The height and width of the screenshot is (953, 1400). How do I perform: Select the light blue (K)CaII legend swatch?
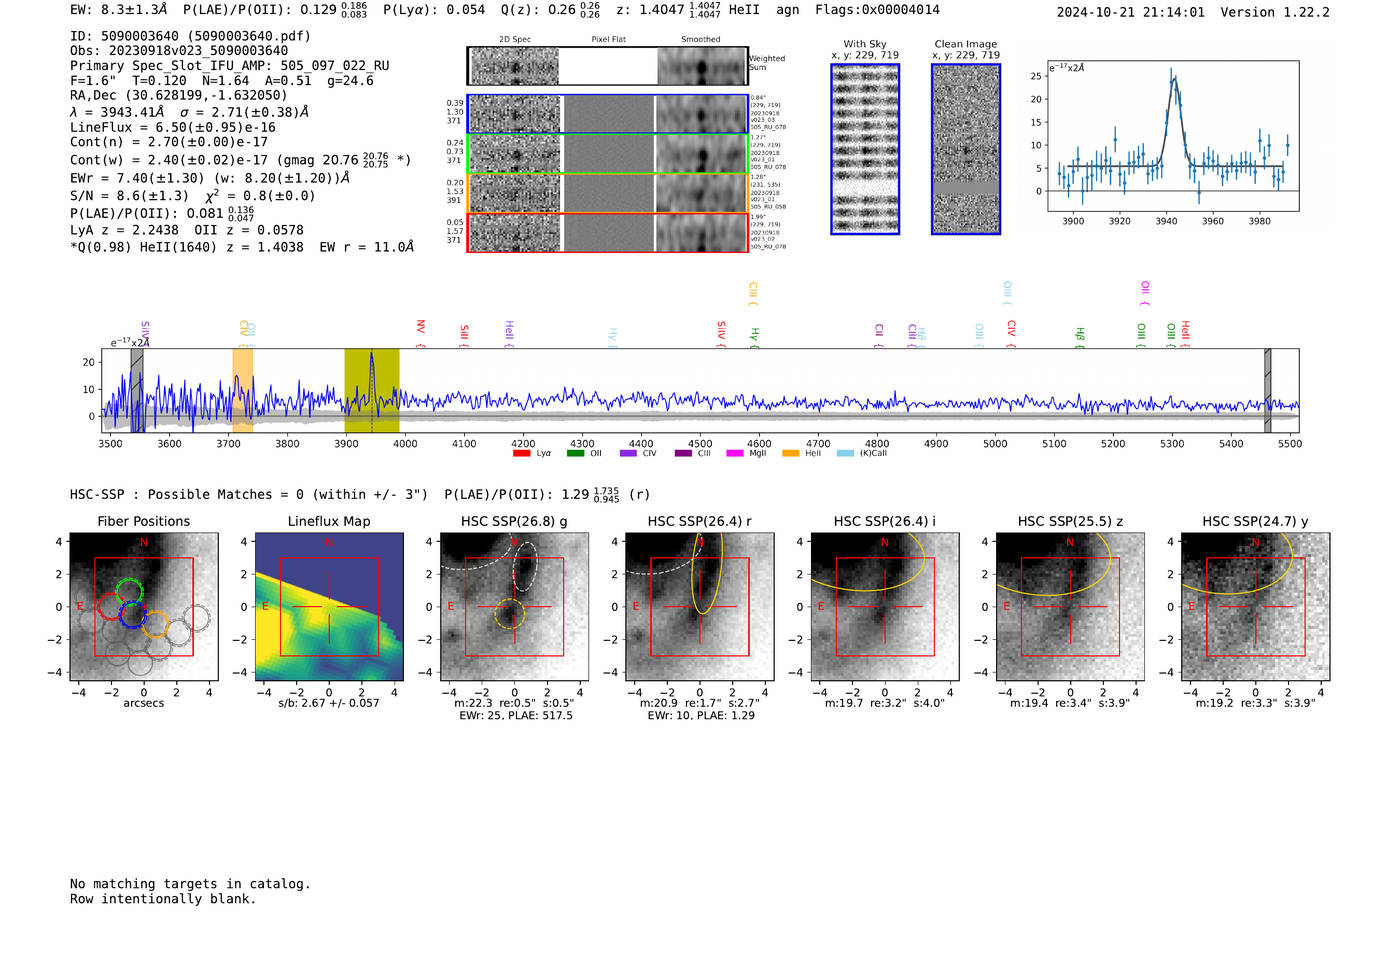(x=845, y=453)
